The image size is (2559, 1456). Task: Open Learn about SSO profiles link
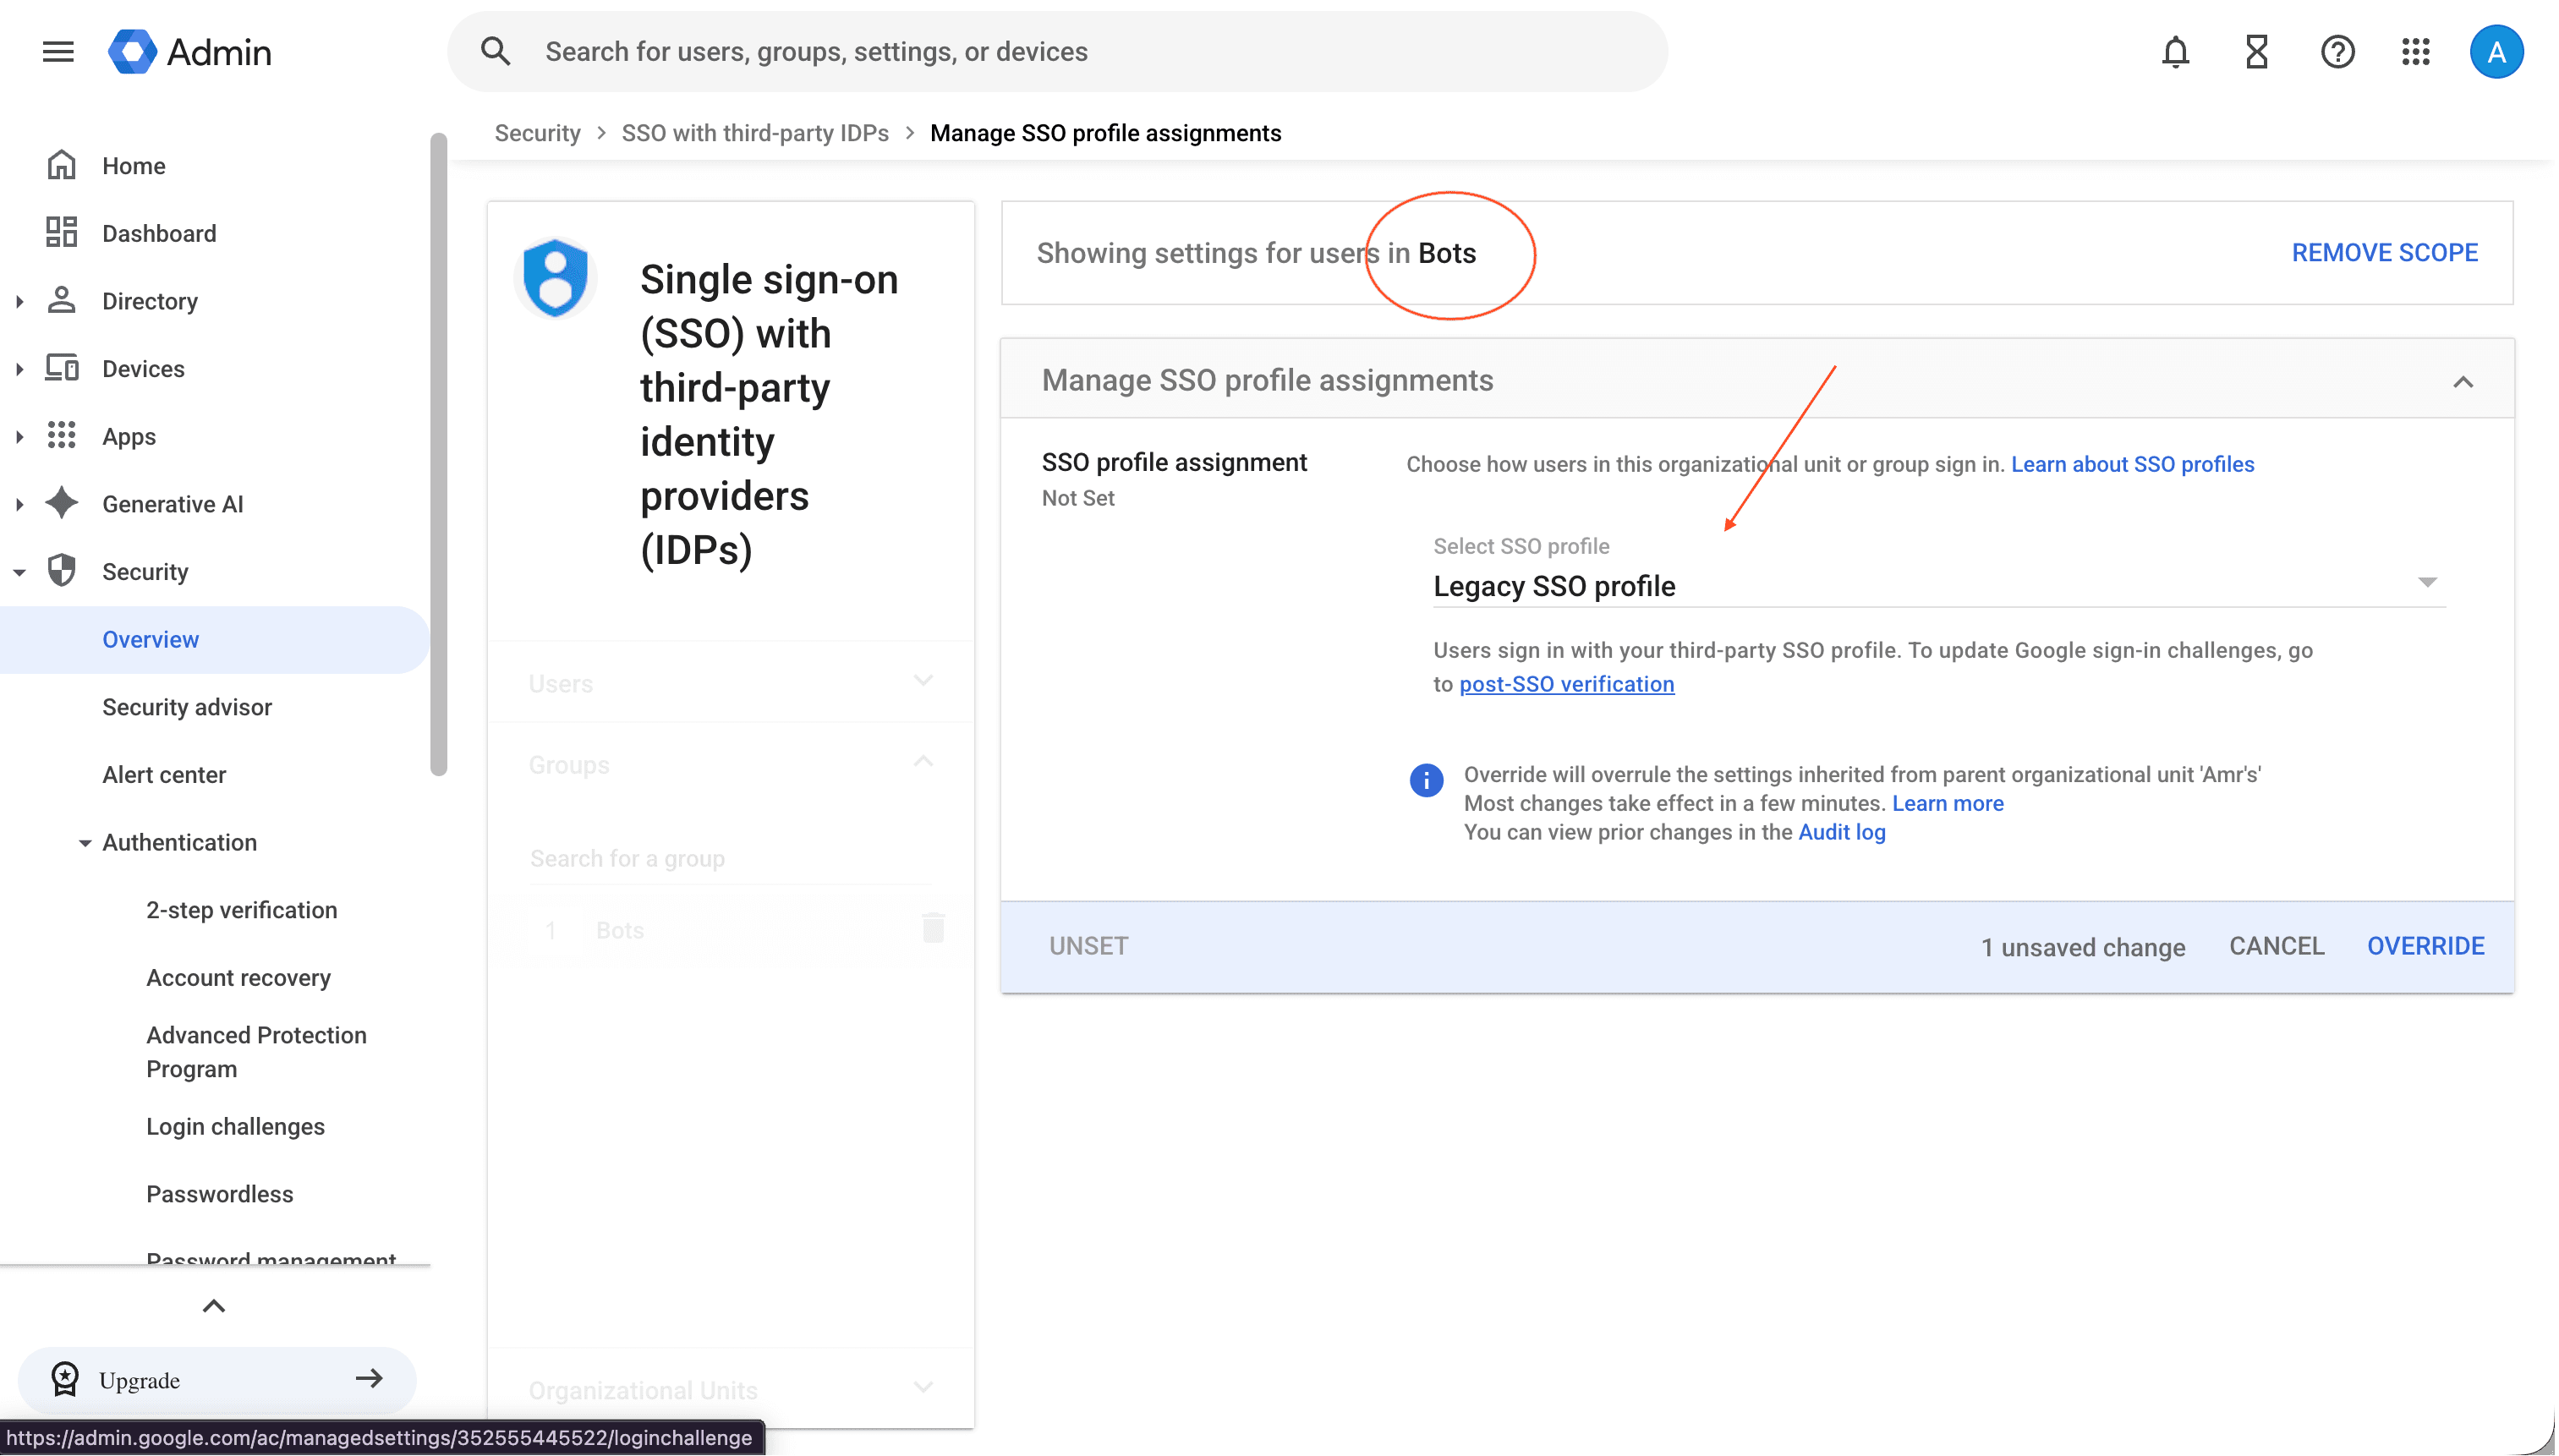tap(2133, 463)
